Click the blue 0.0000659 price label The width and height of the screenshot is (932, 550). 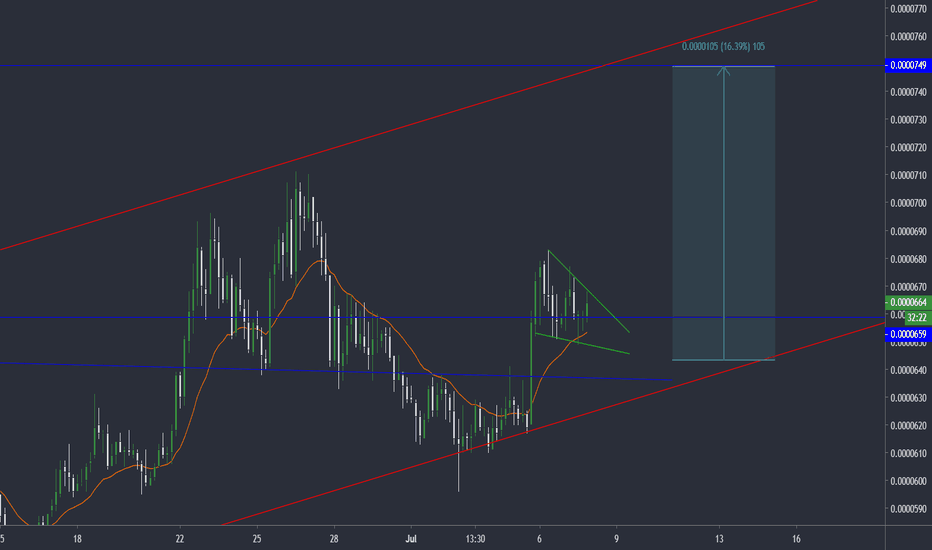click(908, 334)
